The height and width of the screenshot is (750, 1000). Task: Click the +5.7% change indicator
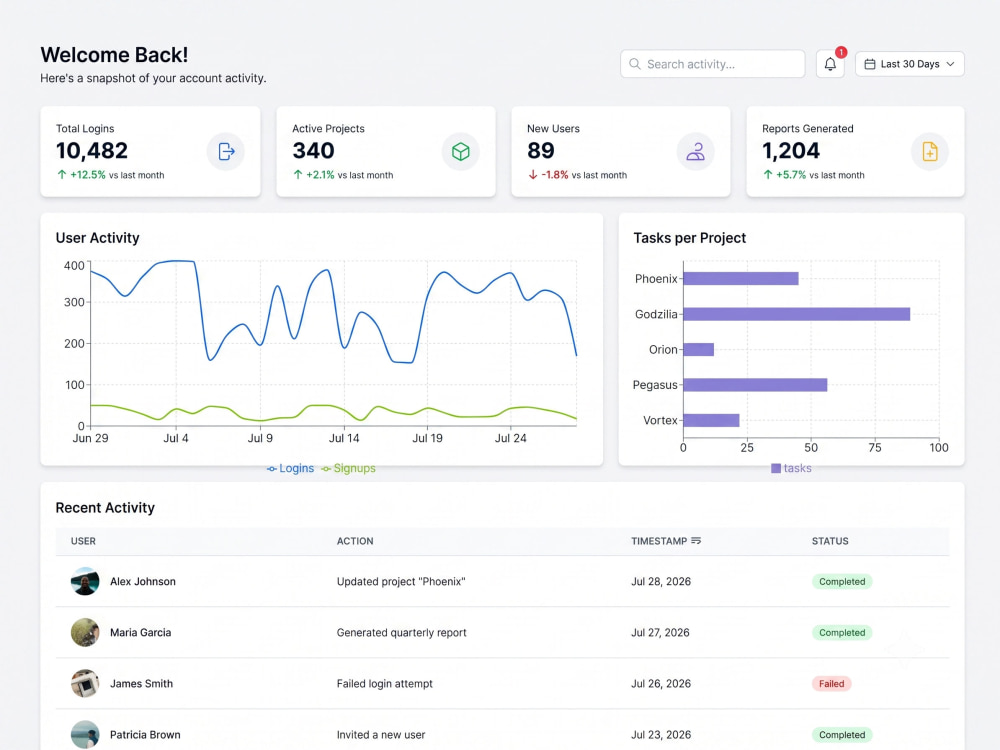(x=784, y=175)
